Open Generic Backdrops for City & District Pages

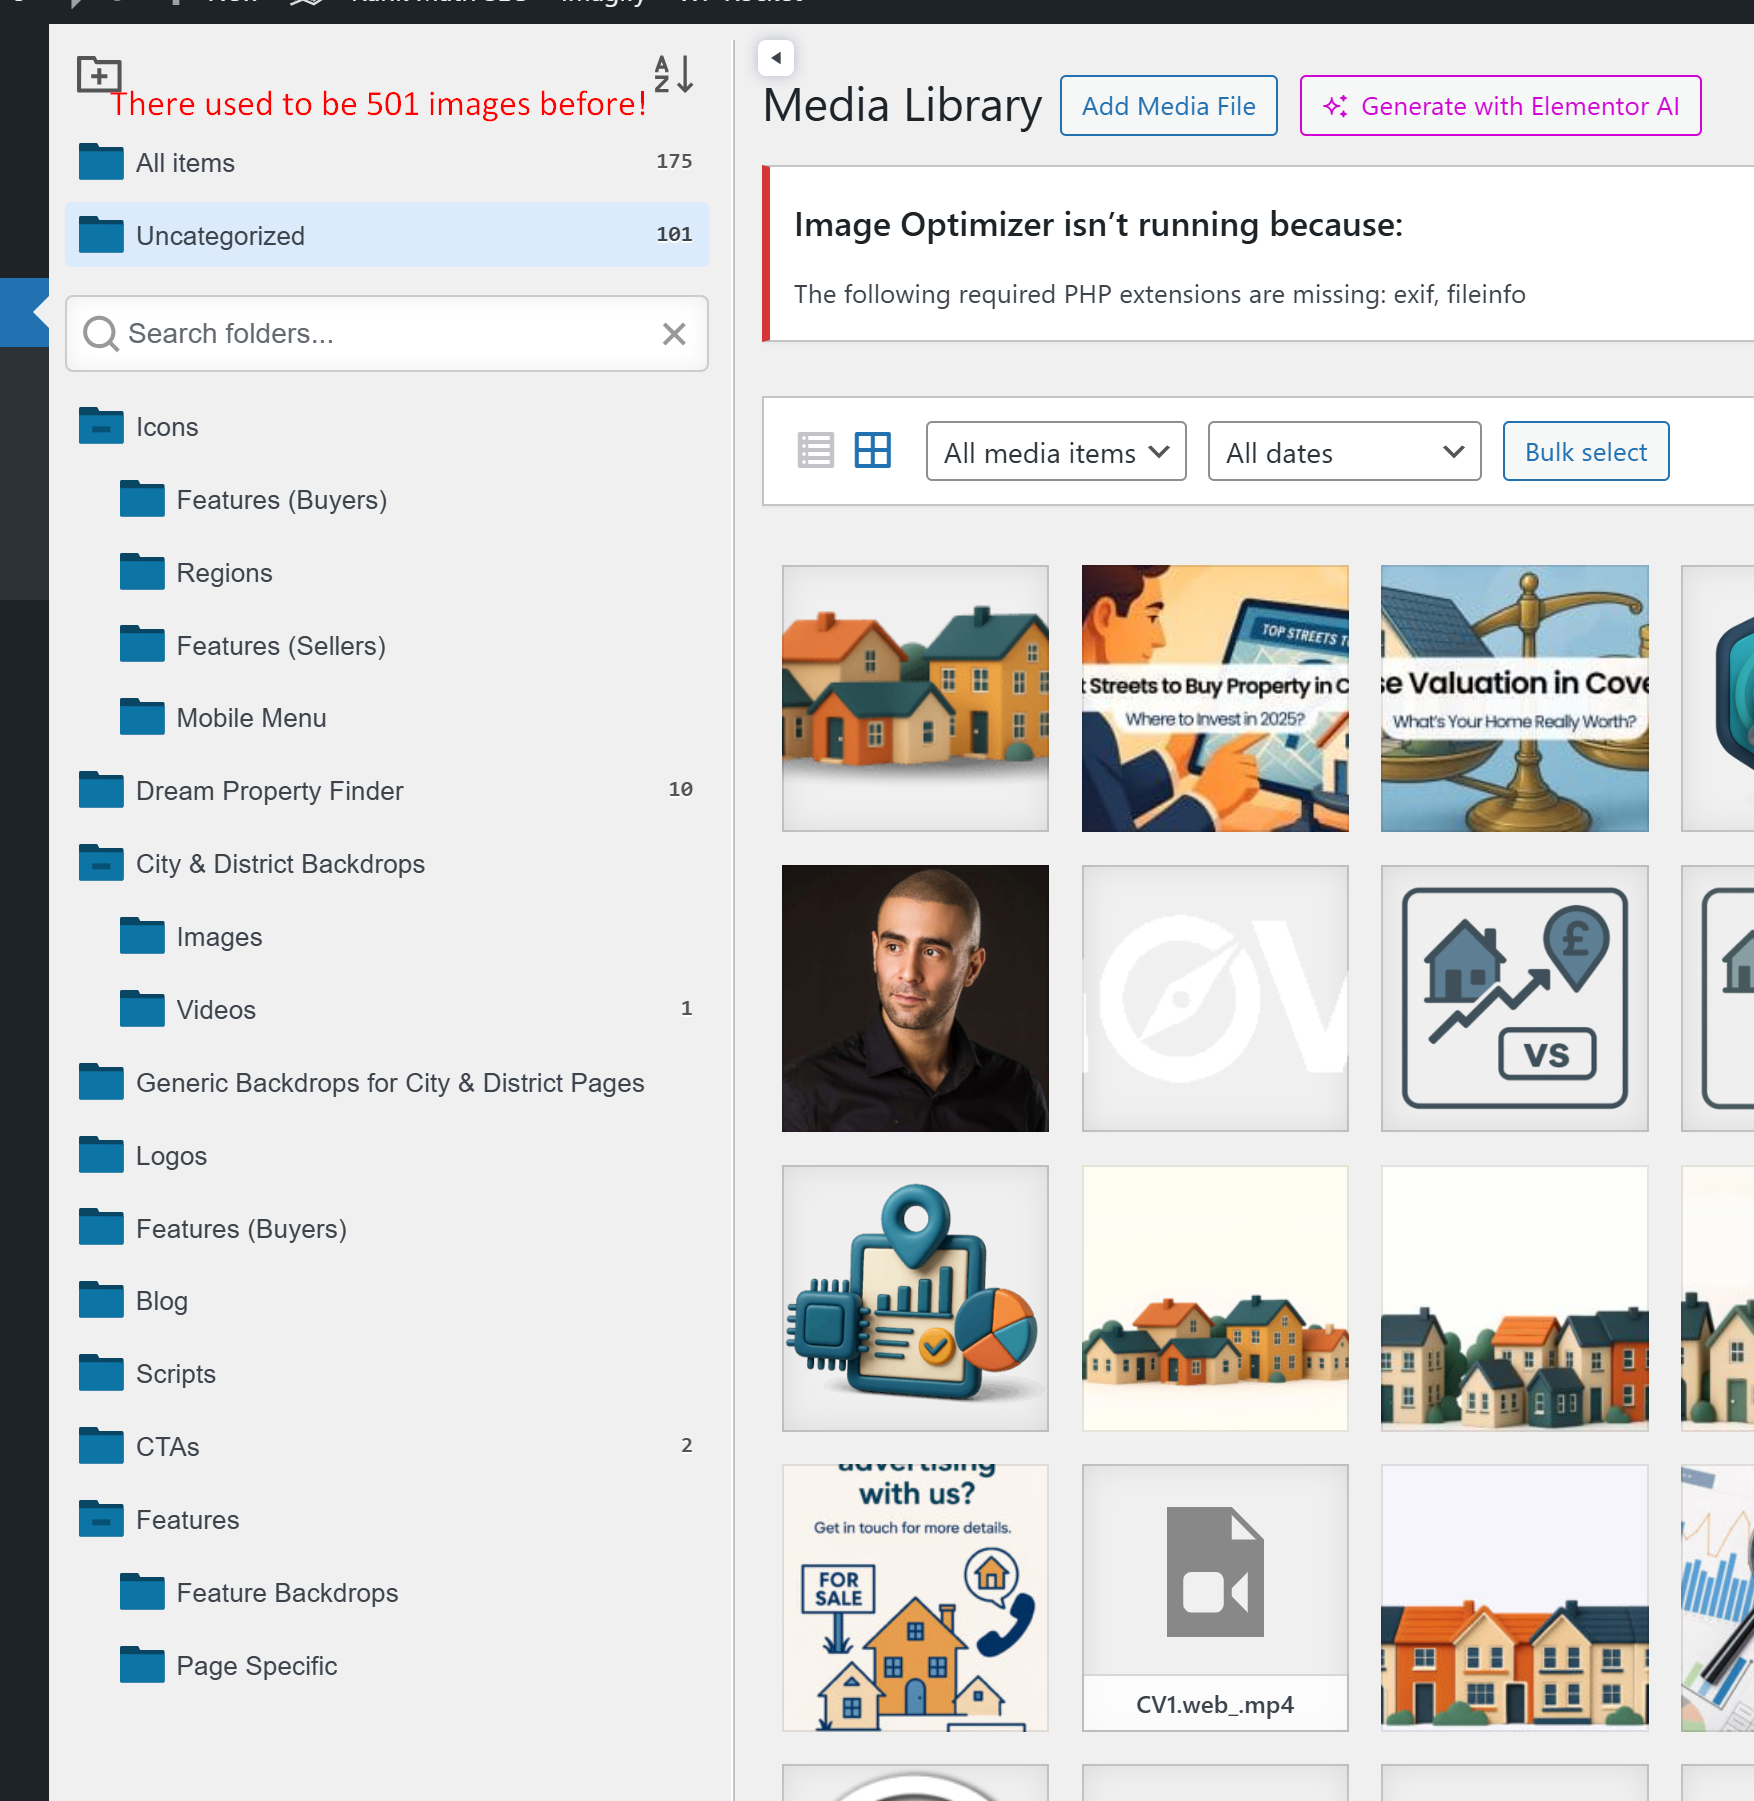coord(390,1083)
